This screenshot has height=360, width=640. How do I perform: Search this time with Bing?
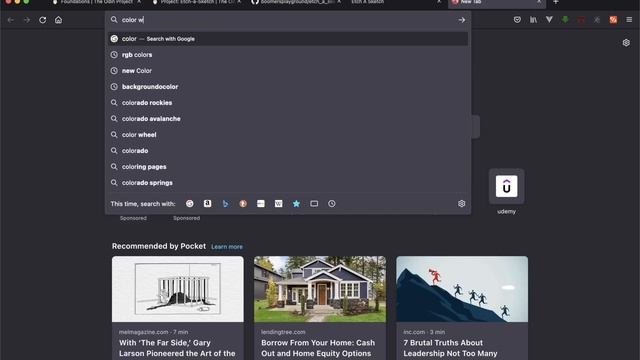tap(225, 204)
